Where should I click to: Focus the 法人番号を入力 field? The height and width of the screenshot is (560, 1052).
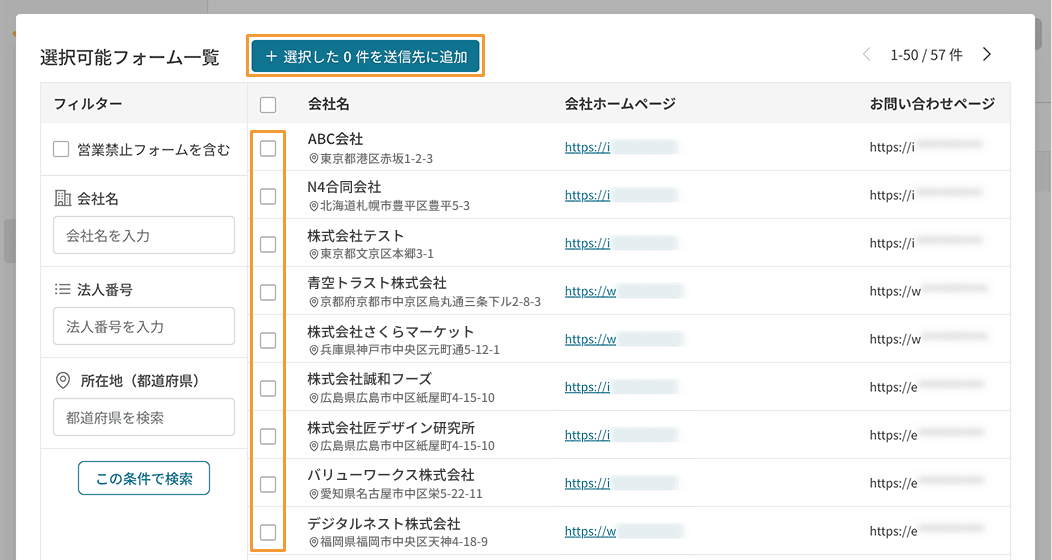(x=144, y=327)
